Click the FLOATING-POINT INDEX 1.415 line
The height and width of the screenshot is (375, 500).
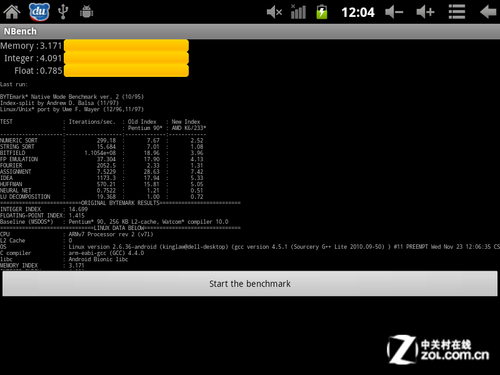coord(42,216)
